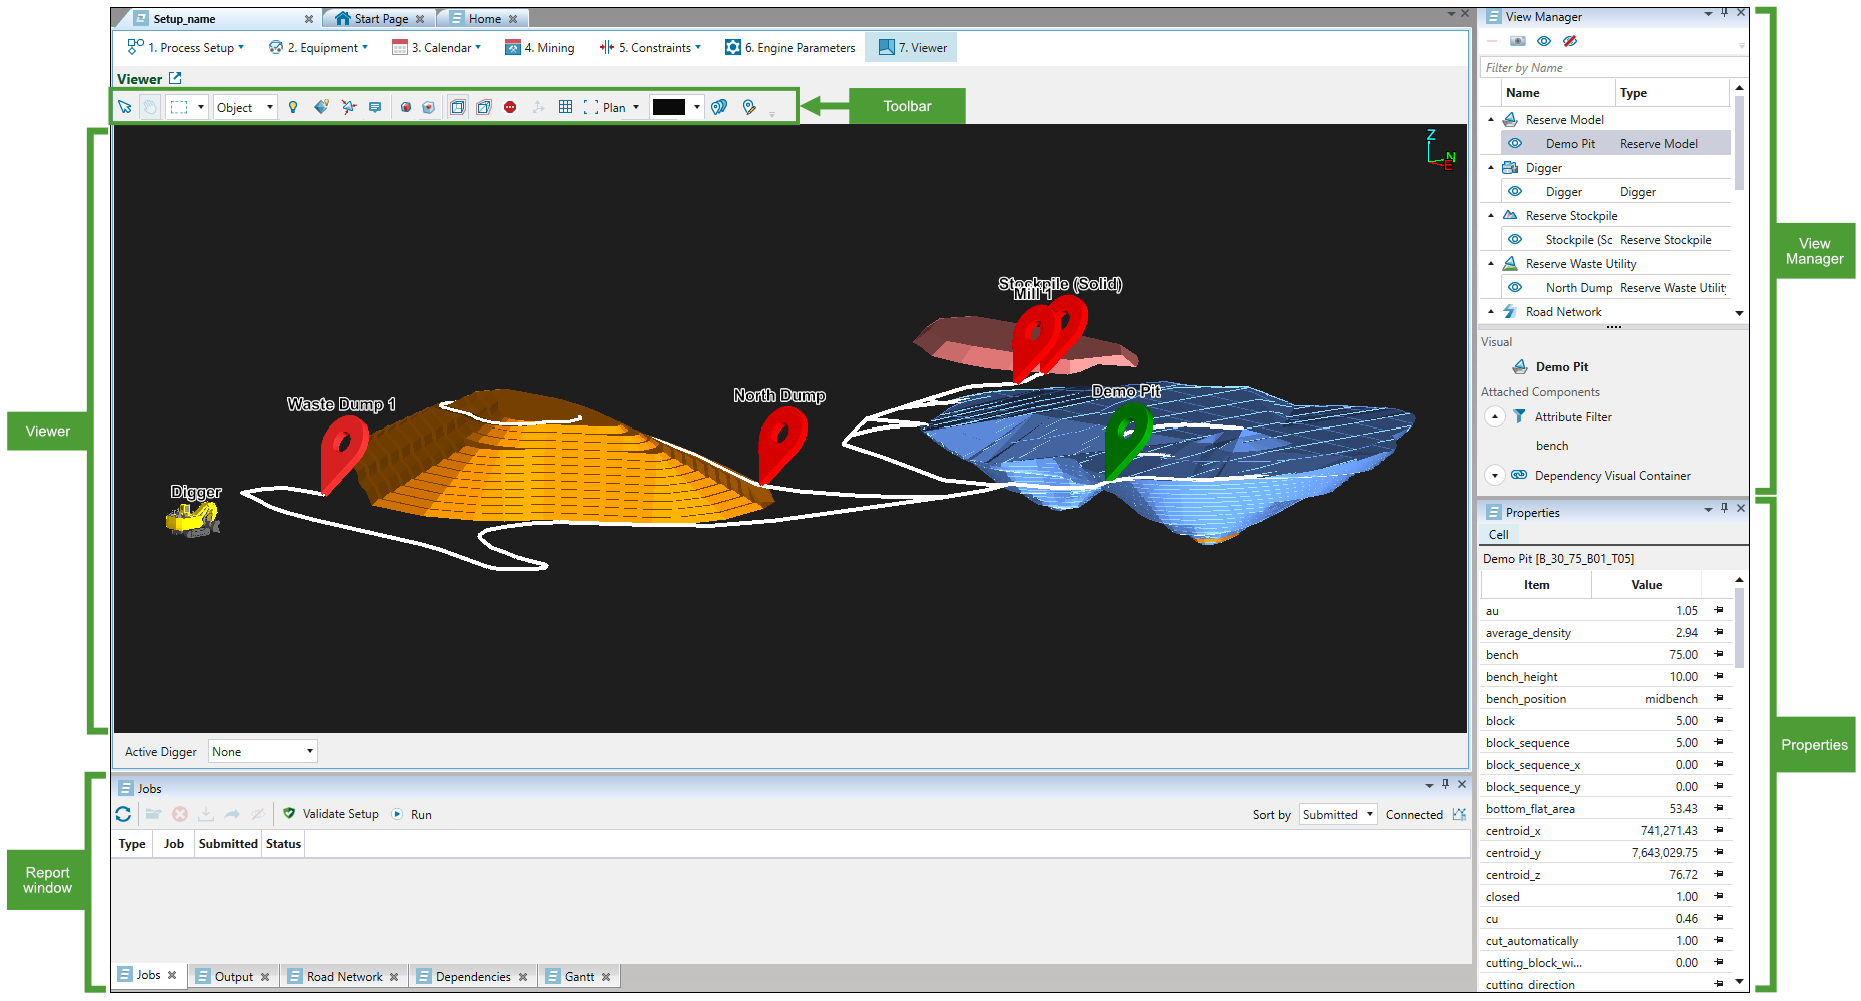Close the Output tab
The image size is (1861, 1001).
tap(265, 977)
